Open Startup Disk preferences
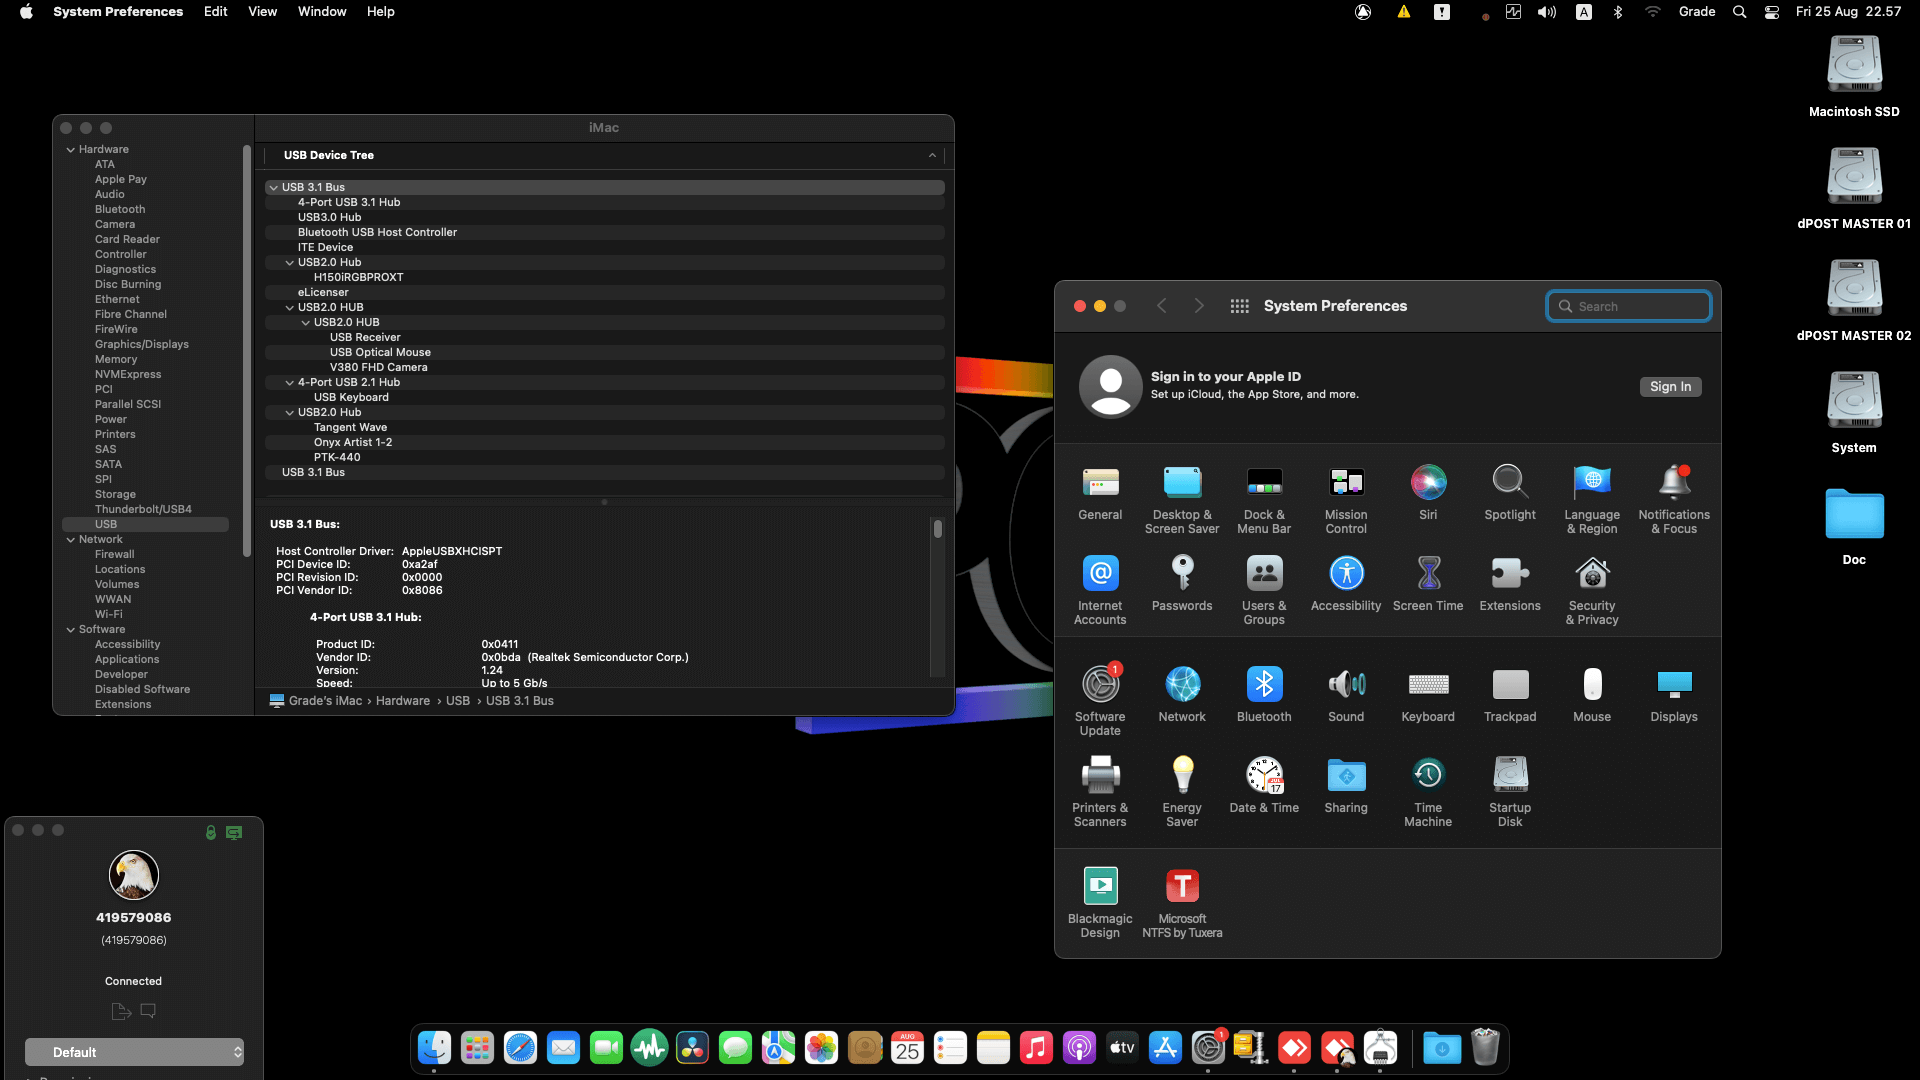Viewport: 1920px width, 1080px height. click(x=1510, y=792)
